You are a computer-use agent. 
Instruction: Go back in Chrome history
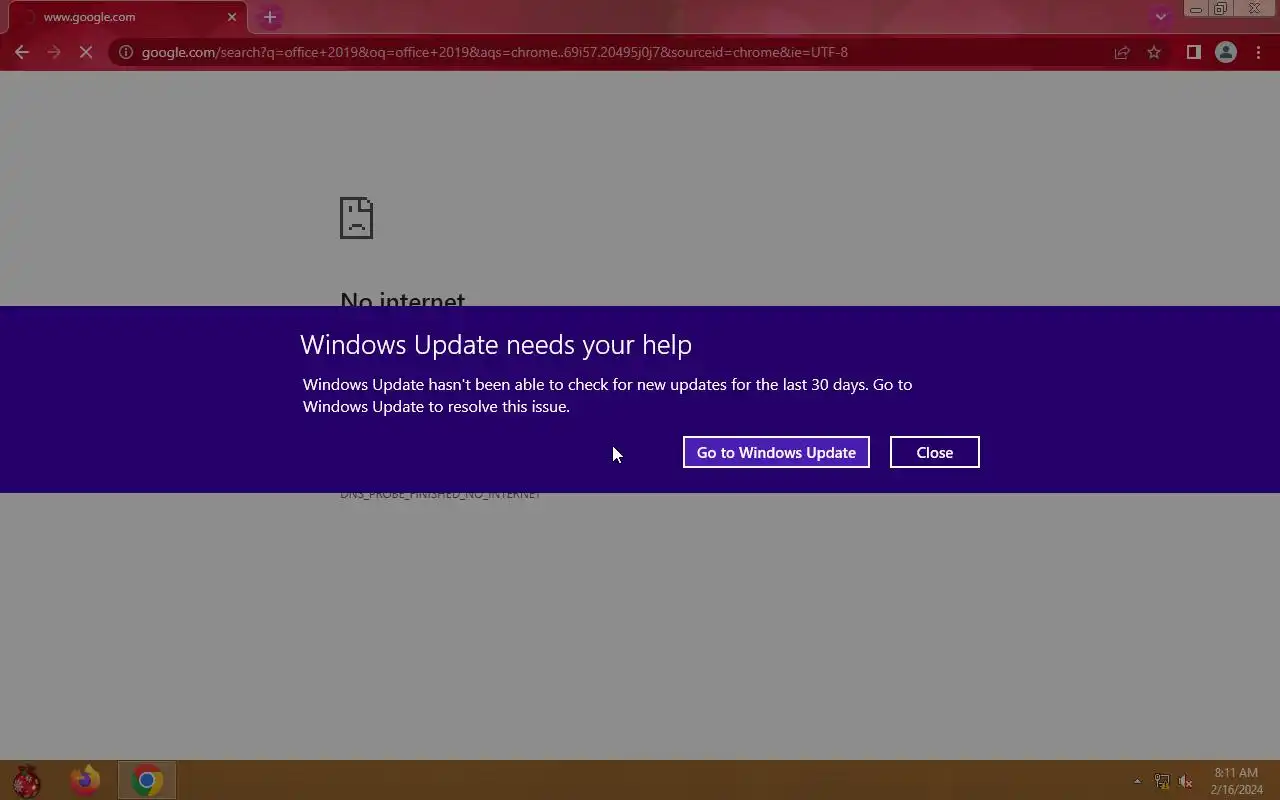[x=22, y=52]
